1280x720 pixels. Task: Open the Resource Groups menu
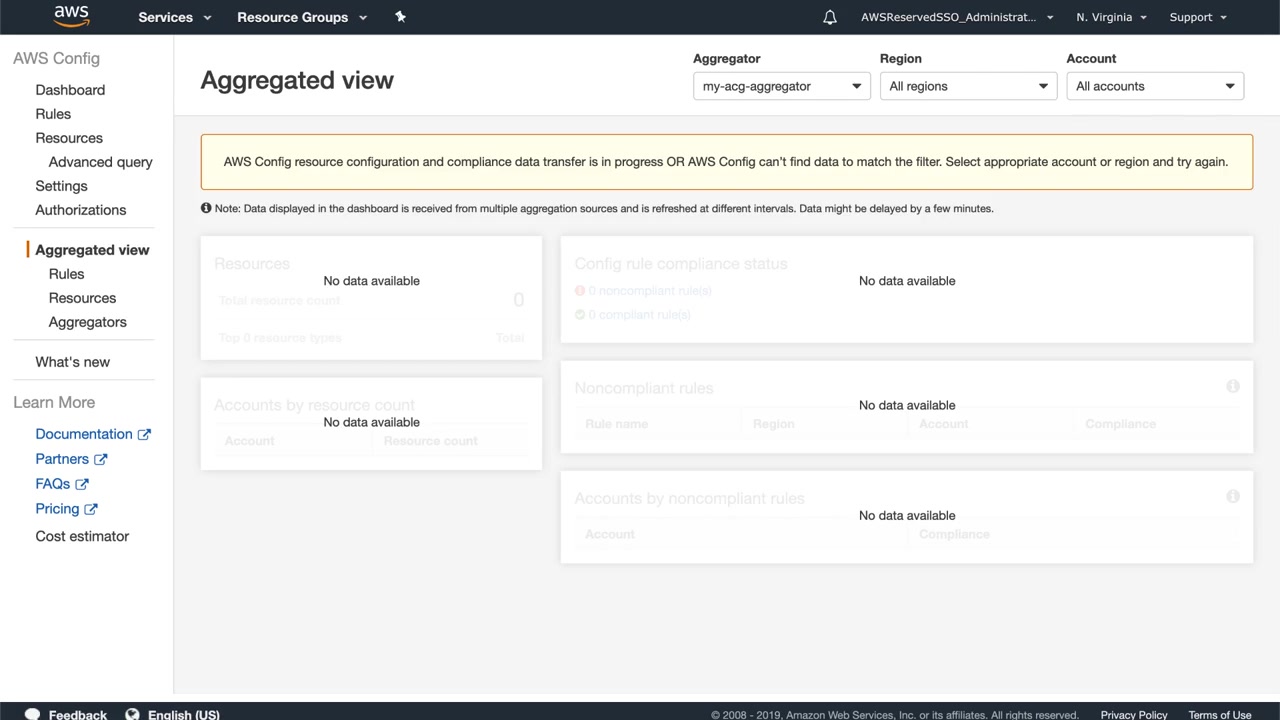tap(302, 17)
